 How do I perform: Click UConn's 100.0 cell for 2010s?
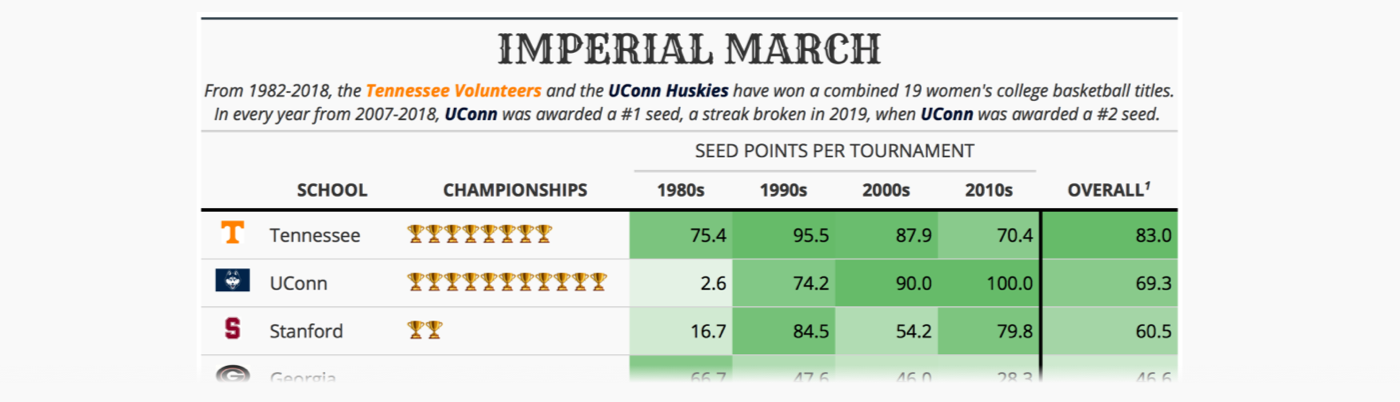pyautogui.click(x=1007, y=283)
